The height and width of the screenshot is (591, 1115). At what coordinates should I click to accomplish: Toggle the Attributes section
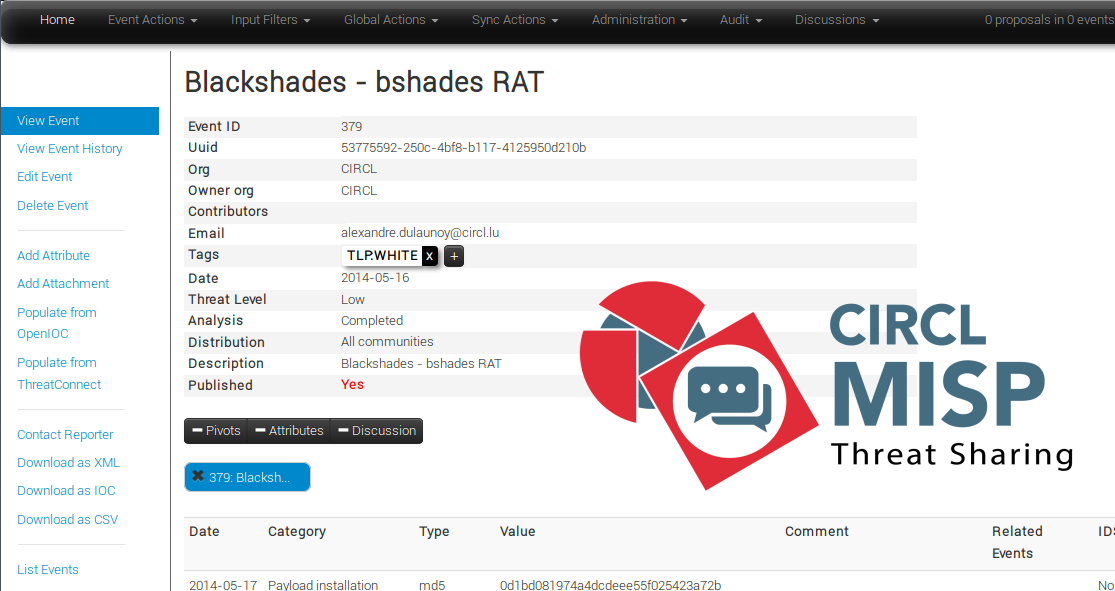[x=289, y=431]
